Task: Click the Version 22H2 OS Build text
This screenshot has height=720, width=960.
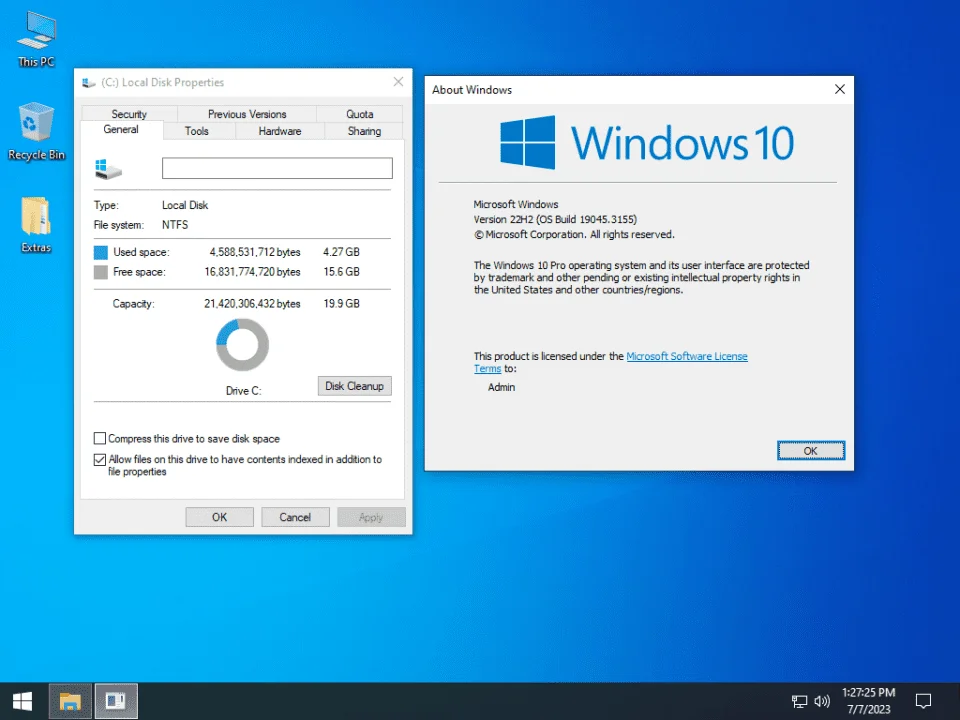Action: [x=555, y=219]
